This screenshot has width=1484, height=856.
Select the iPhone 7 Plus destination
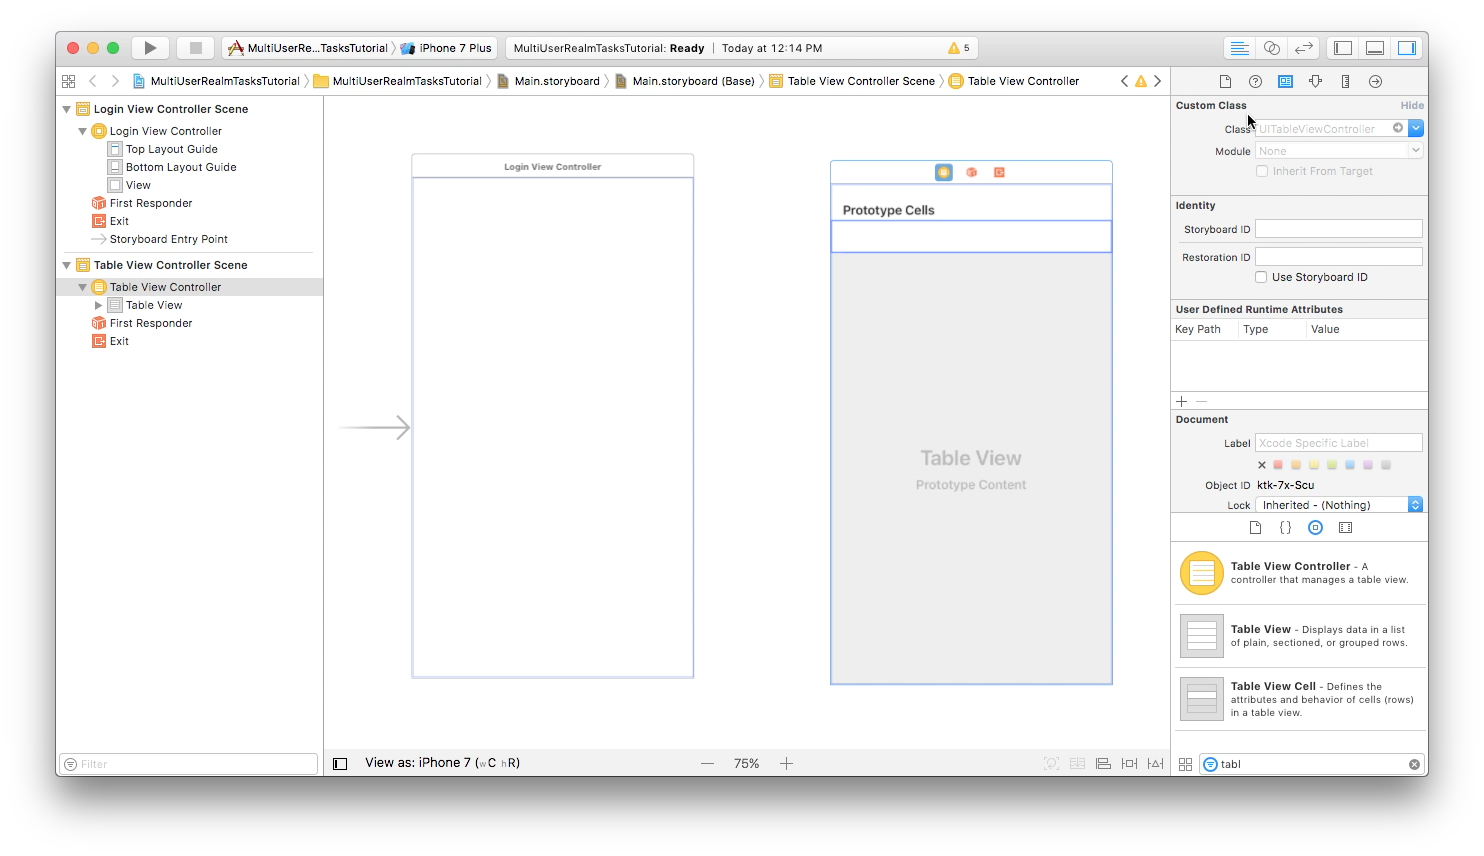pyautogui.click(x=446, y=48)
